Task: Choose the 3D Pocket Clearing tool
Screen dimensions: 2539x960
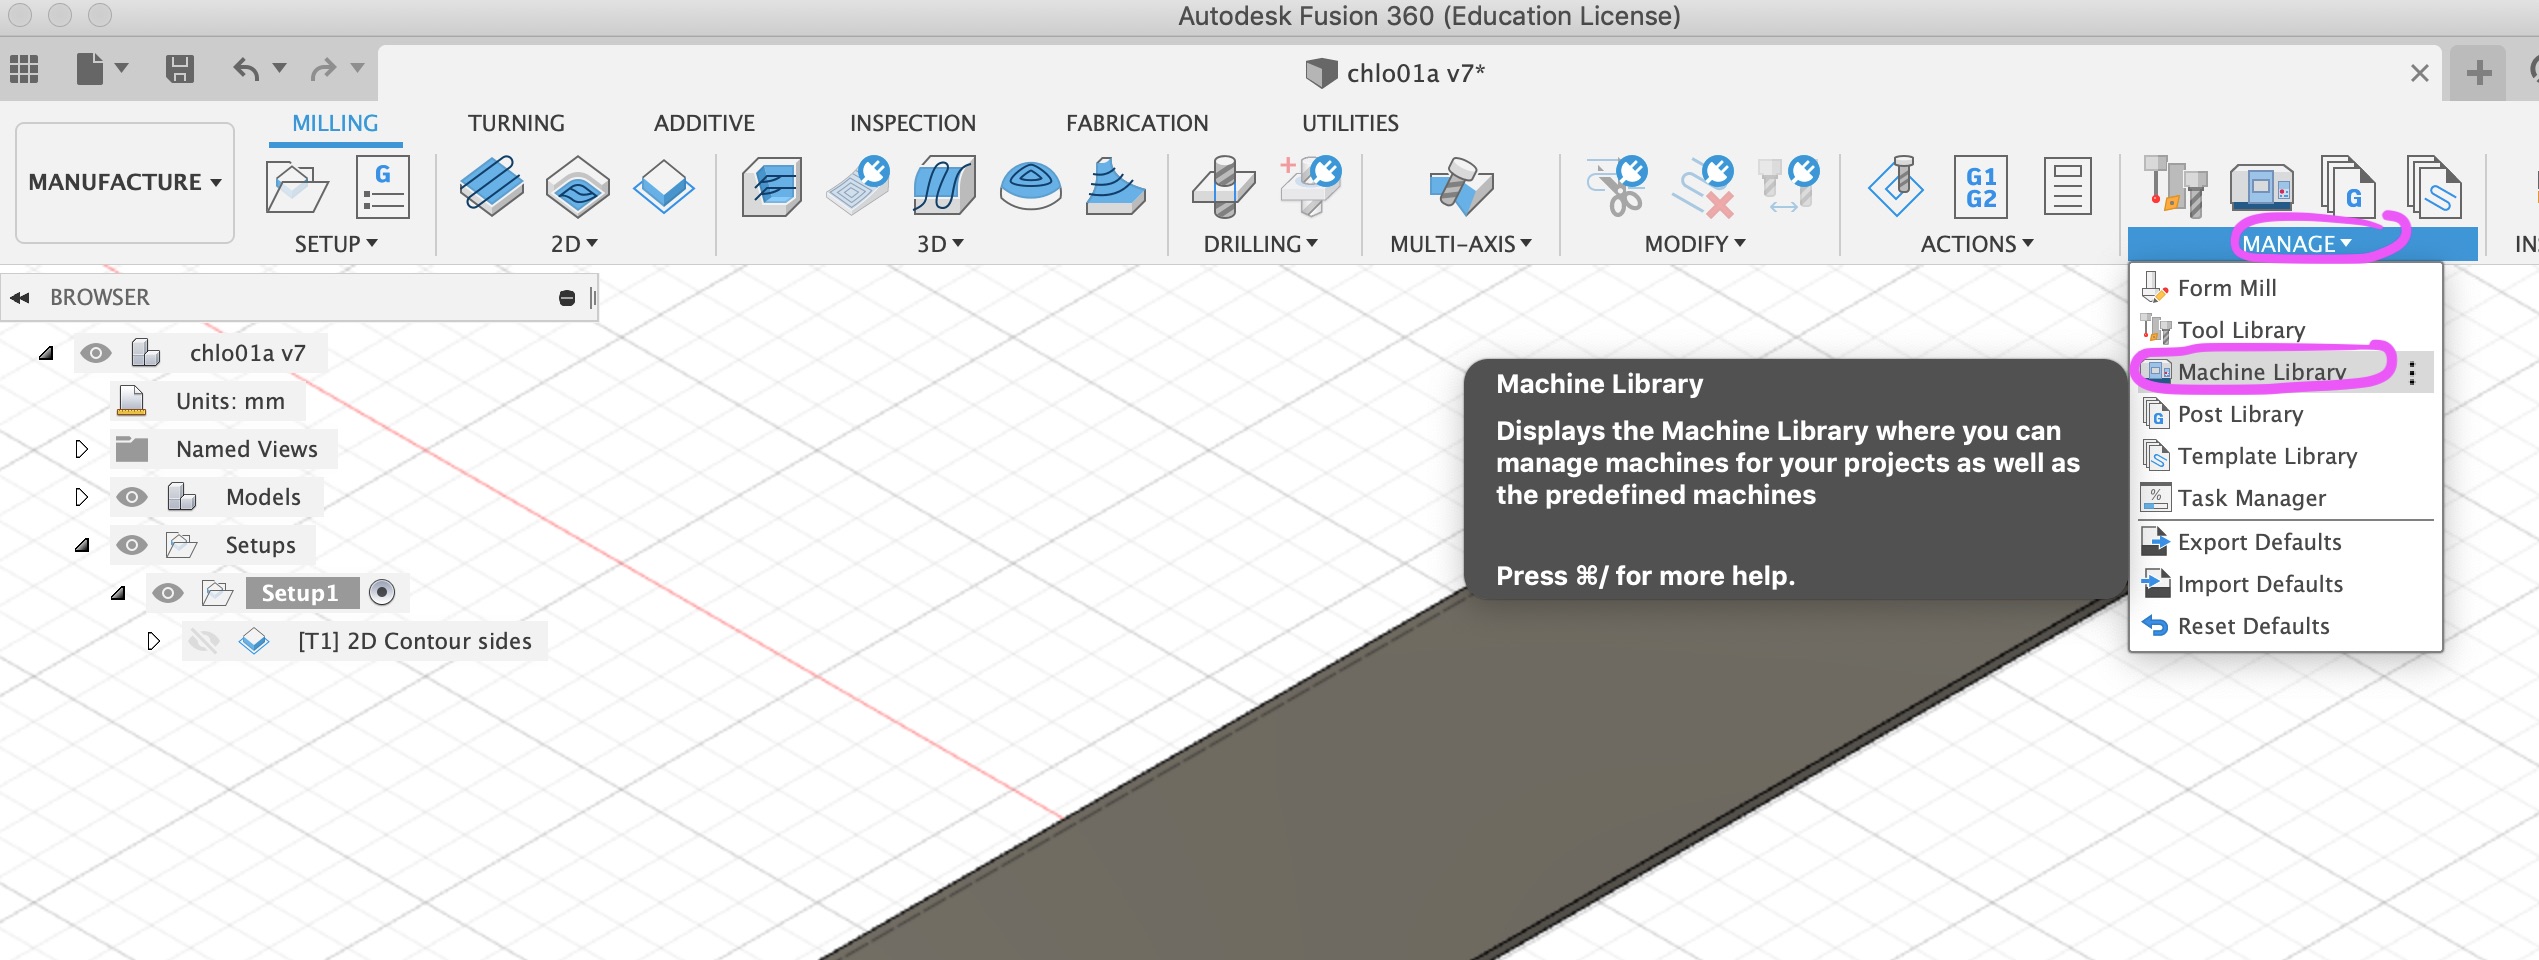Action: click(x=858, y=186)
